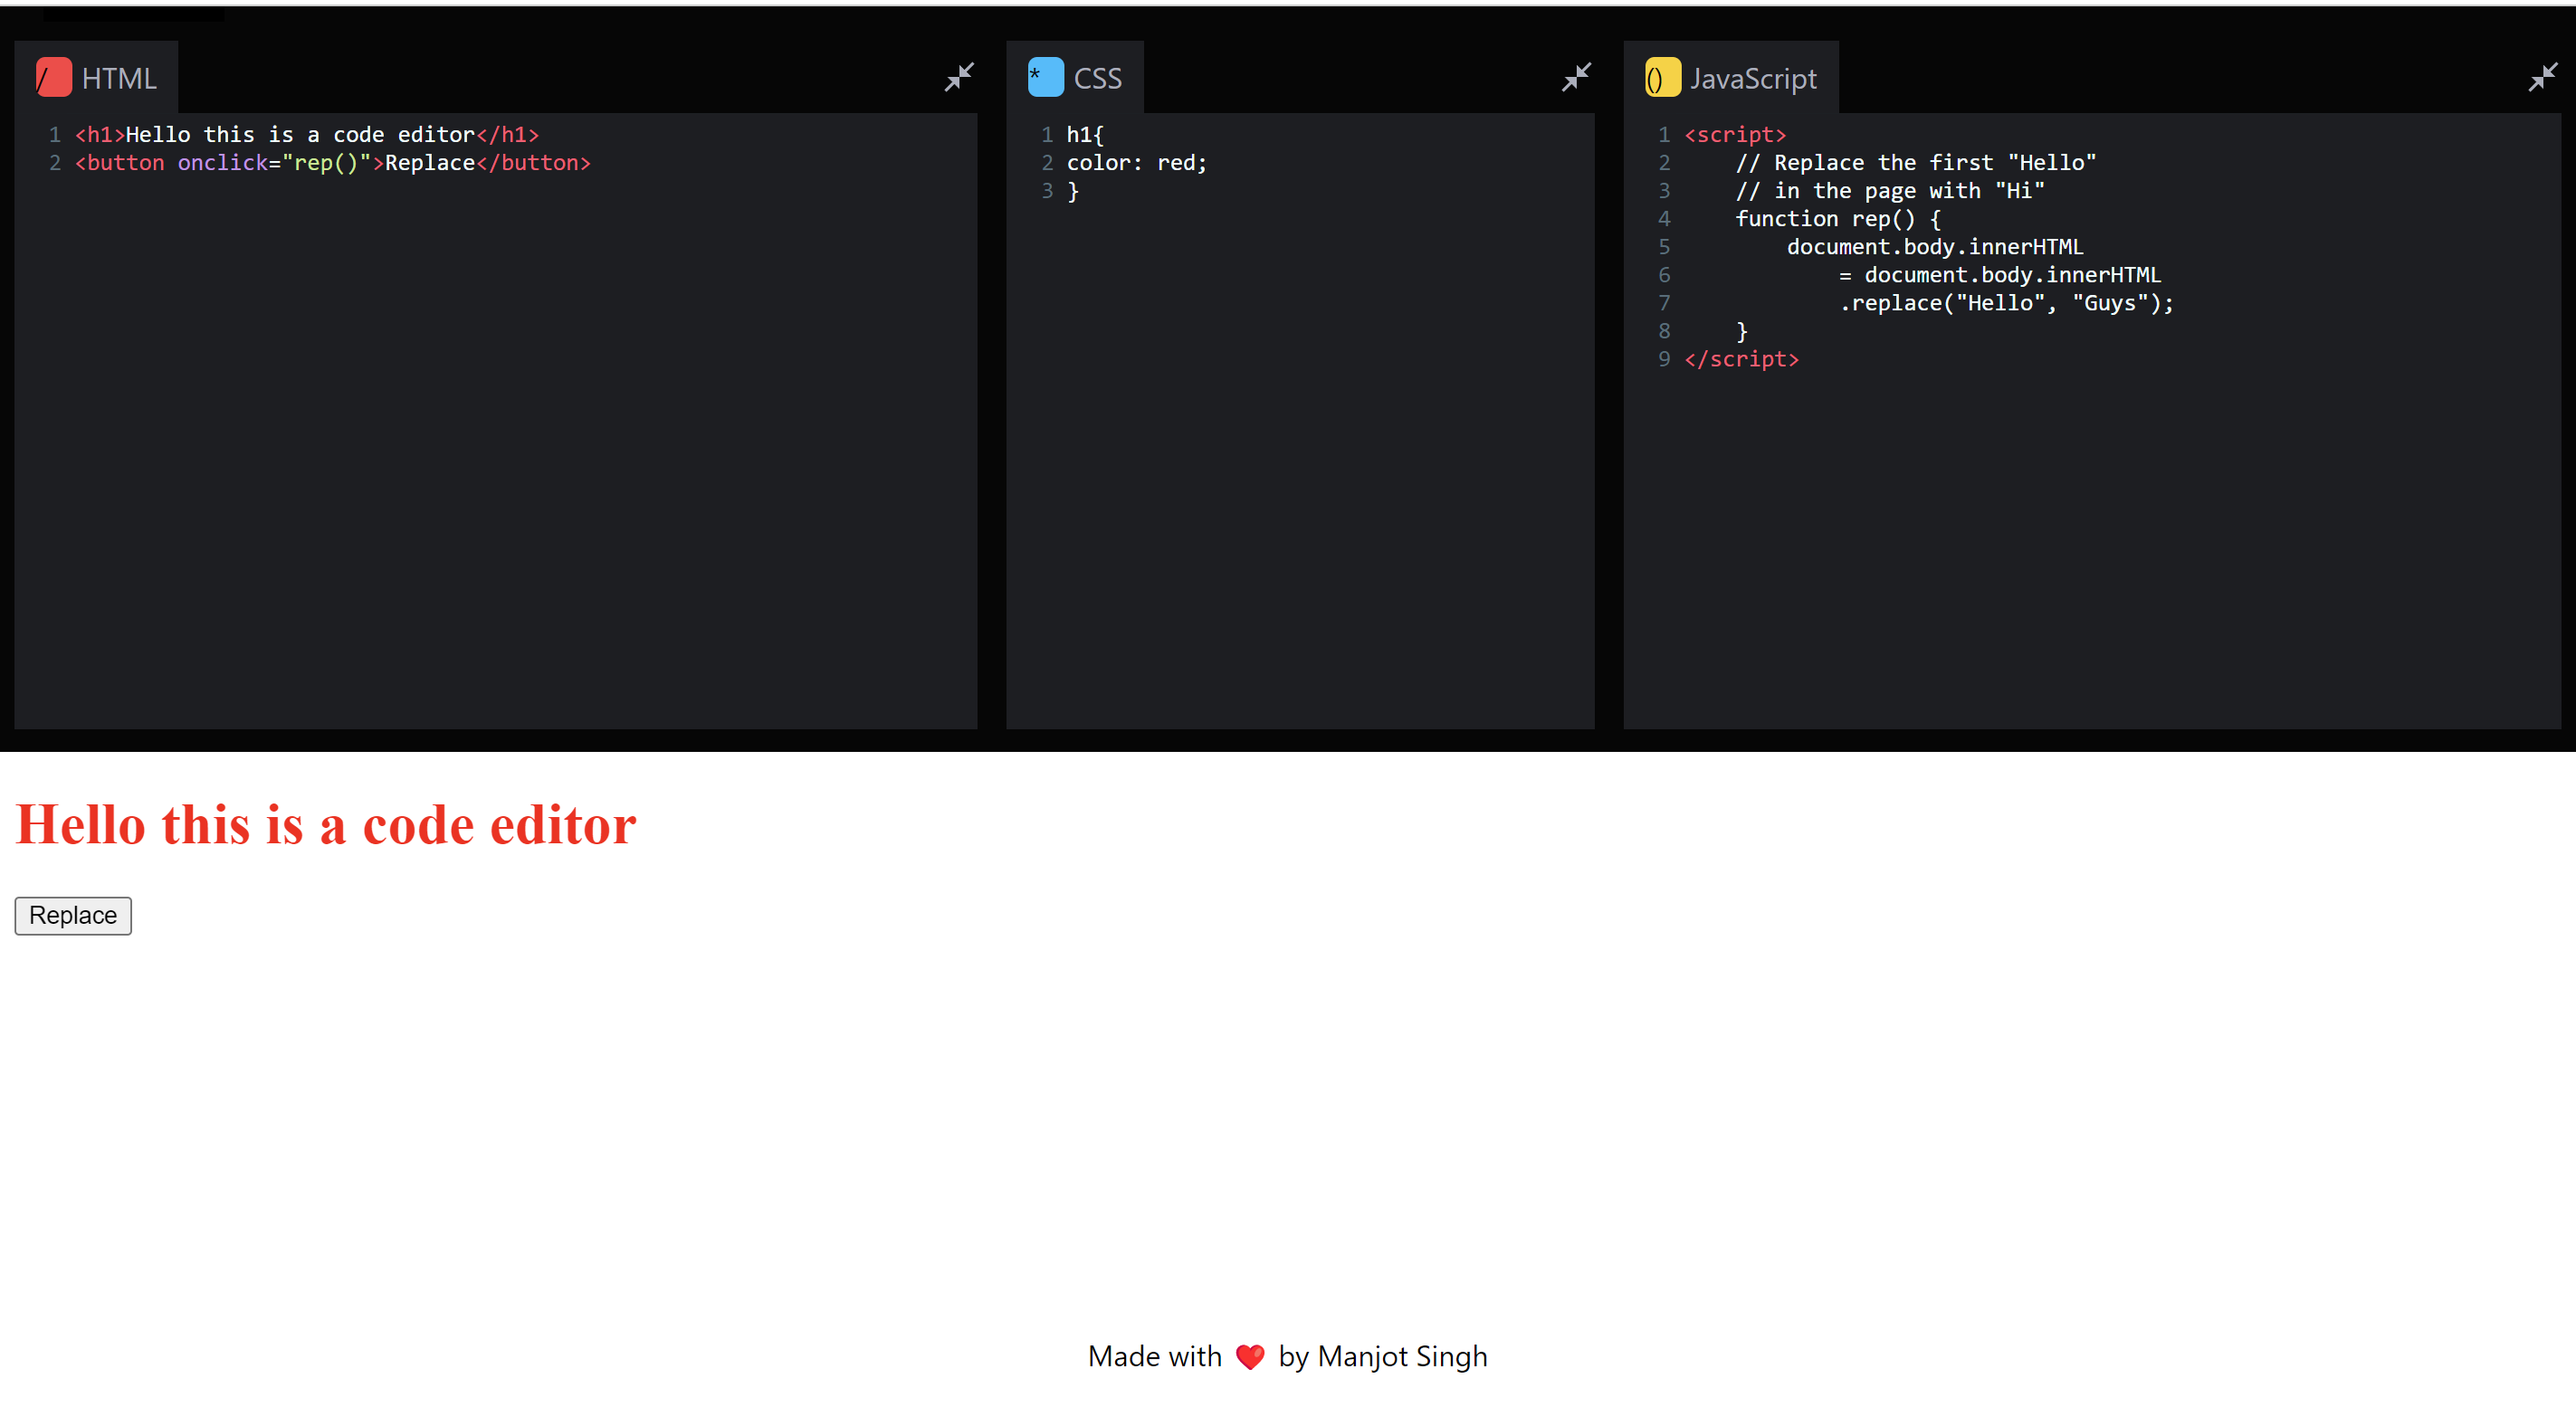This screenshot has width=2576, height=1426.
Task: Click the Replace button in preview
Action: point(73,915)
